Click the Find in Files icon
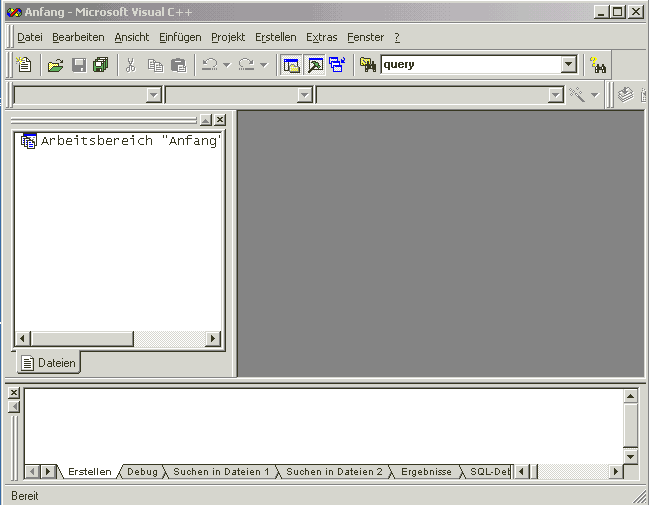Viewport: 649px width, 505px height. click(x=368, y=65)
